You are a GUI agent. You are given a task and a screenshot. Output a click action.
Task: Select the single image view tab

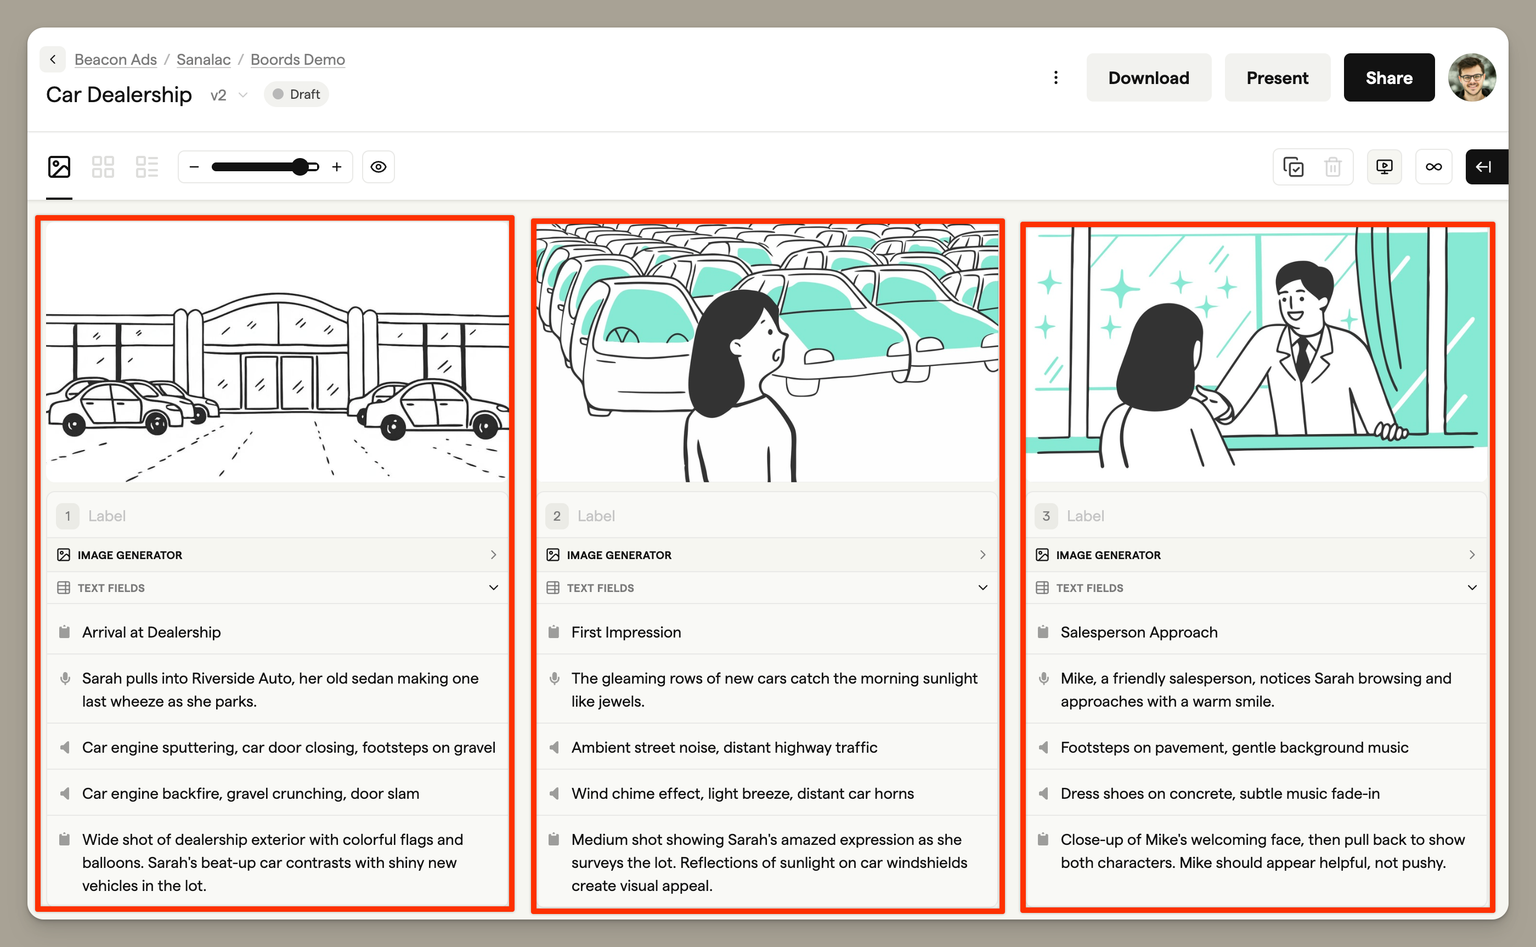point(59,167)
